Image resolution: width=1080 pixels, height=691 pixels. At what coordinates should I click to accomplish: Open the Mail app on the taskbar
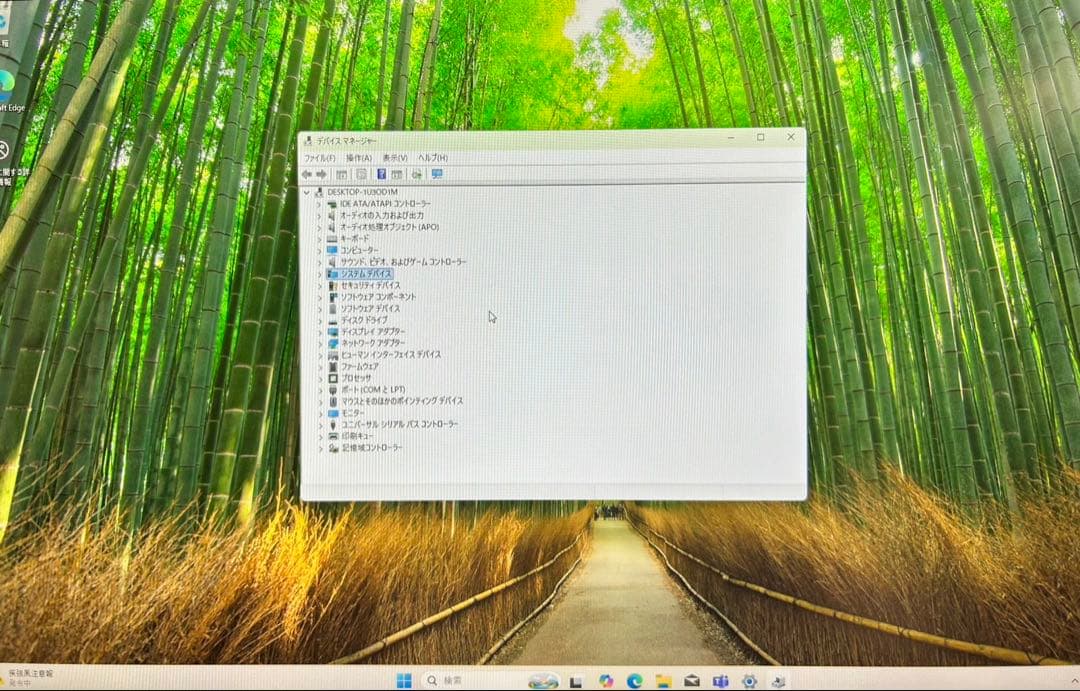[691, 681]
